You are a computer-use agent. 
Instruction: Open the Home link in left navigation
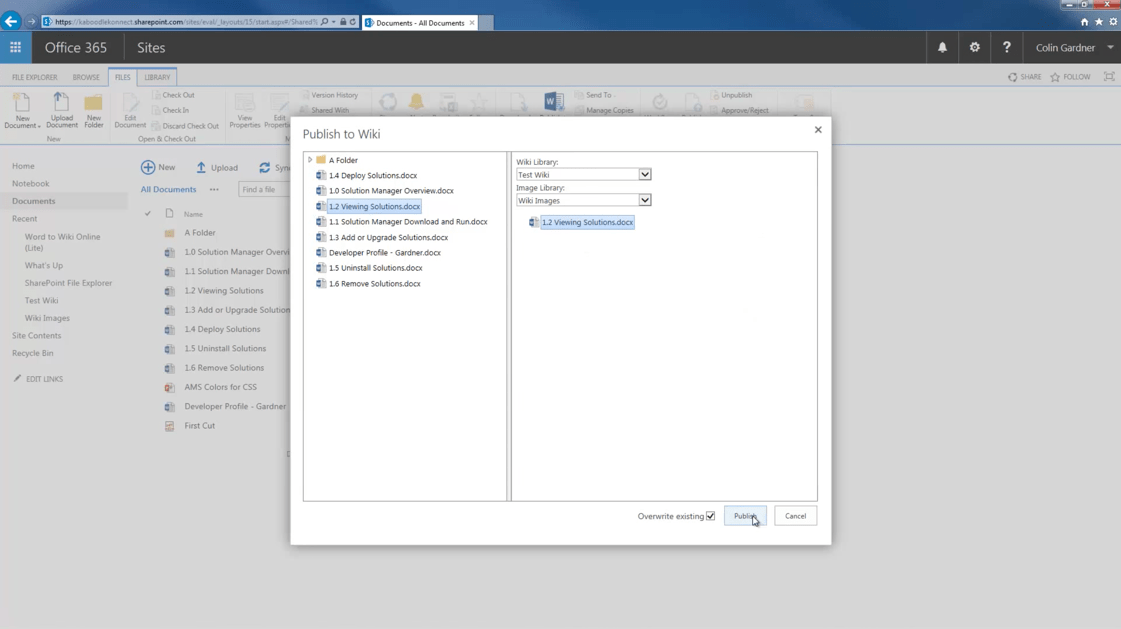(23, 166)
